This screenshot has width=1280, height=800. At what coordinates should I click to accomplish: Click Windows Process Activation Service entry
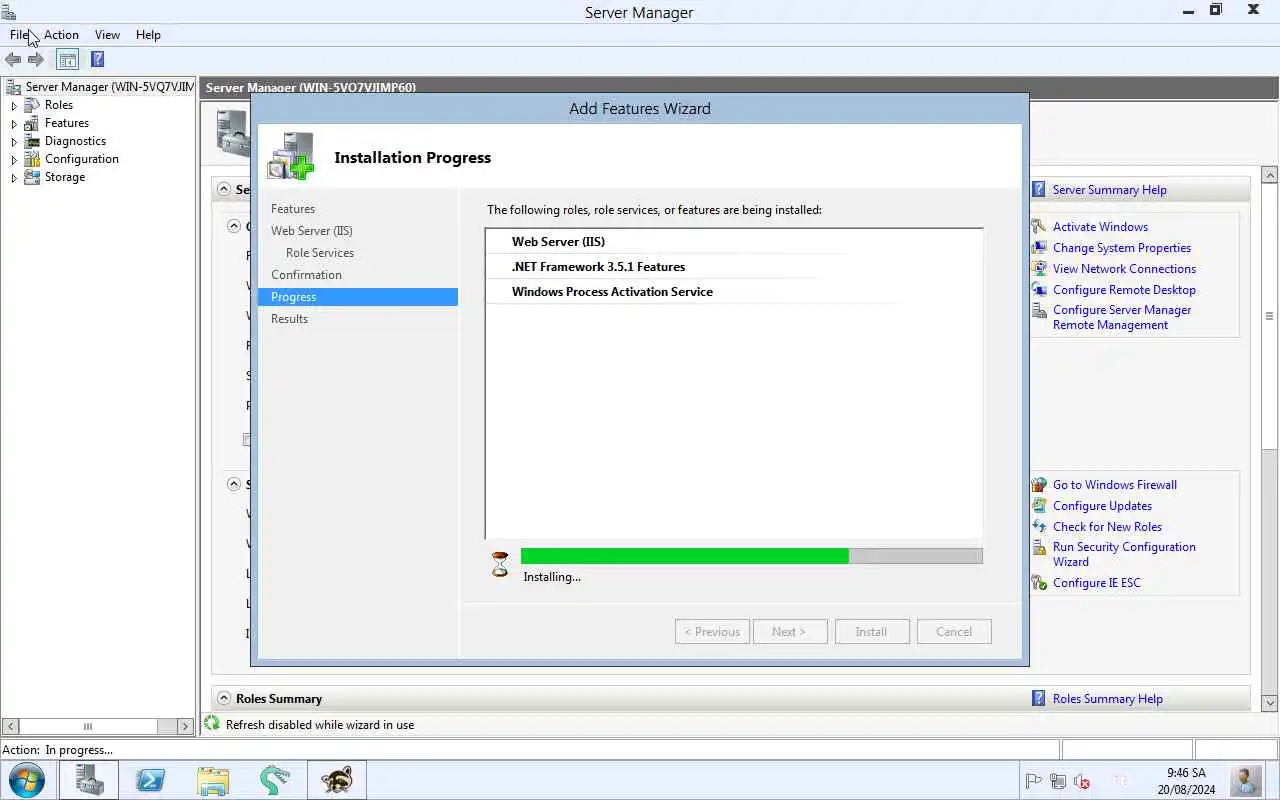612,292
